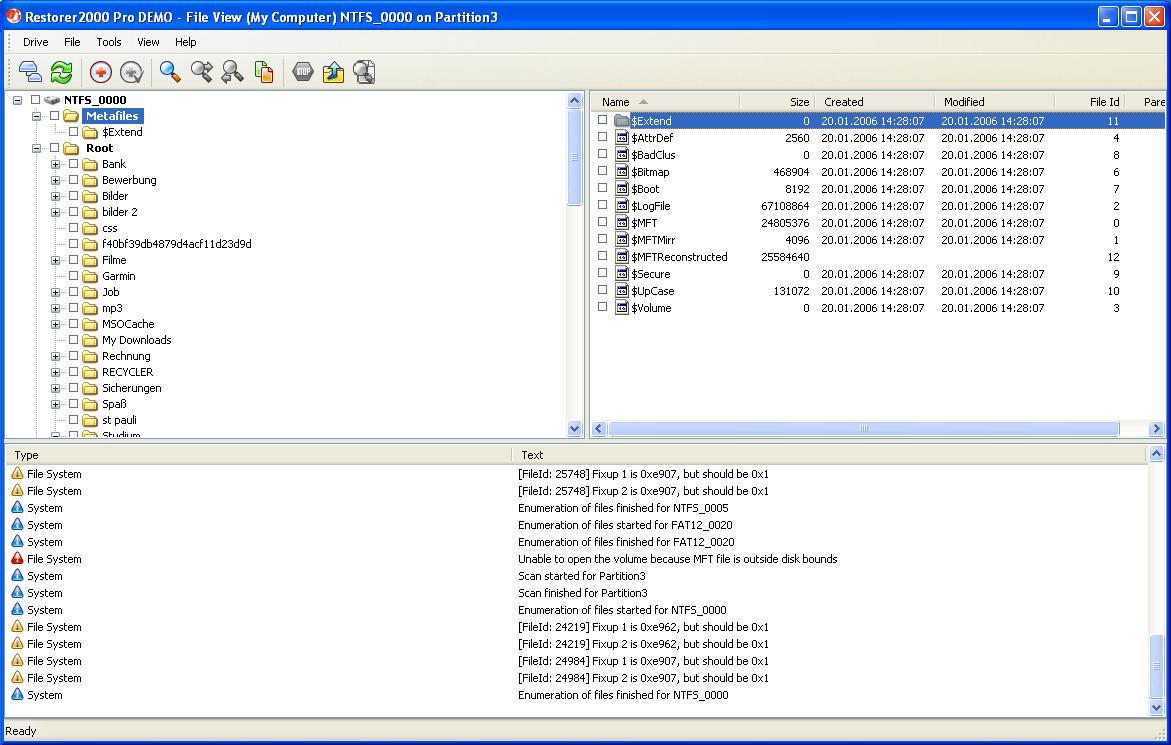Check the $MFT file checkbox
Image resolution: width=1171 pixels, height=745 pixels.
tap(603, 222)
